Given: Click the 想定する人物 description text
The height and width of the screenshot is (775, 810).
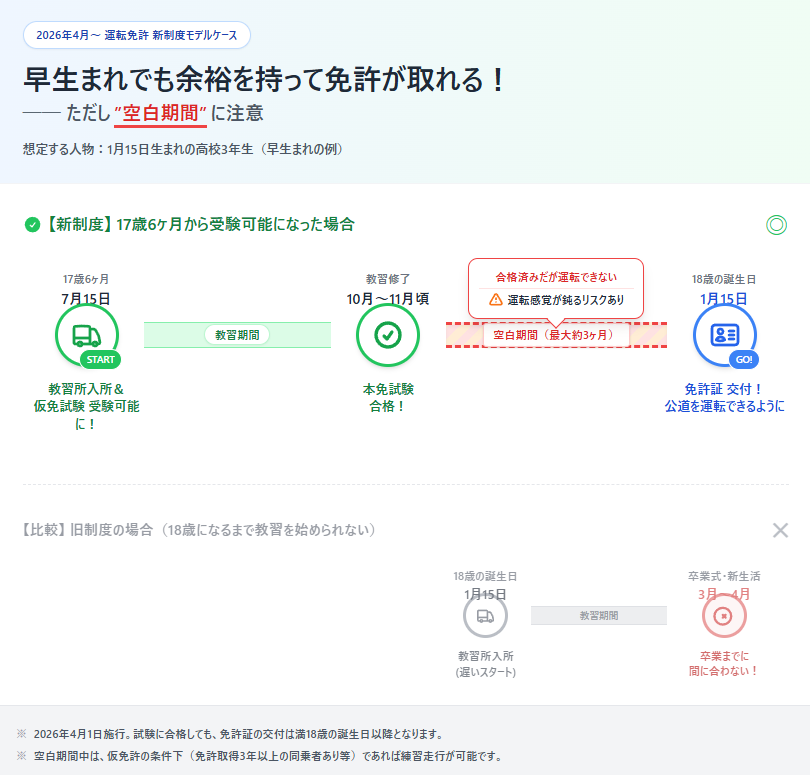Looking at the screenshot, I should [x=180, y=149].
